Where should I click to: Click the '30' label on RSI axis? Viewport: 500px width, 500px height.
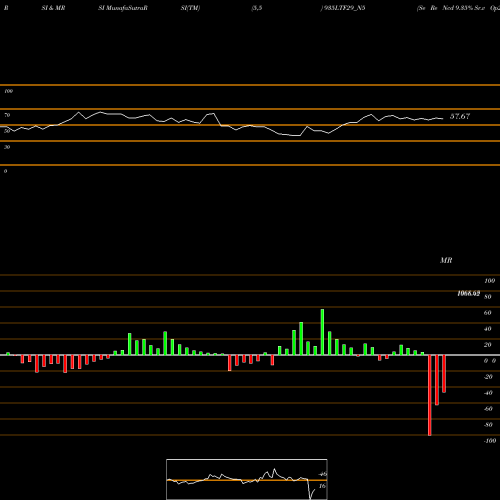(7, 147)
